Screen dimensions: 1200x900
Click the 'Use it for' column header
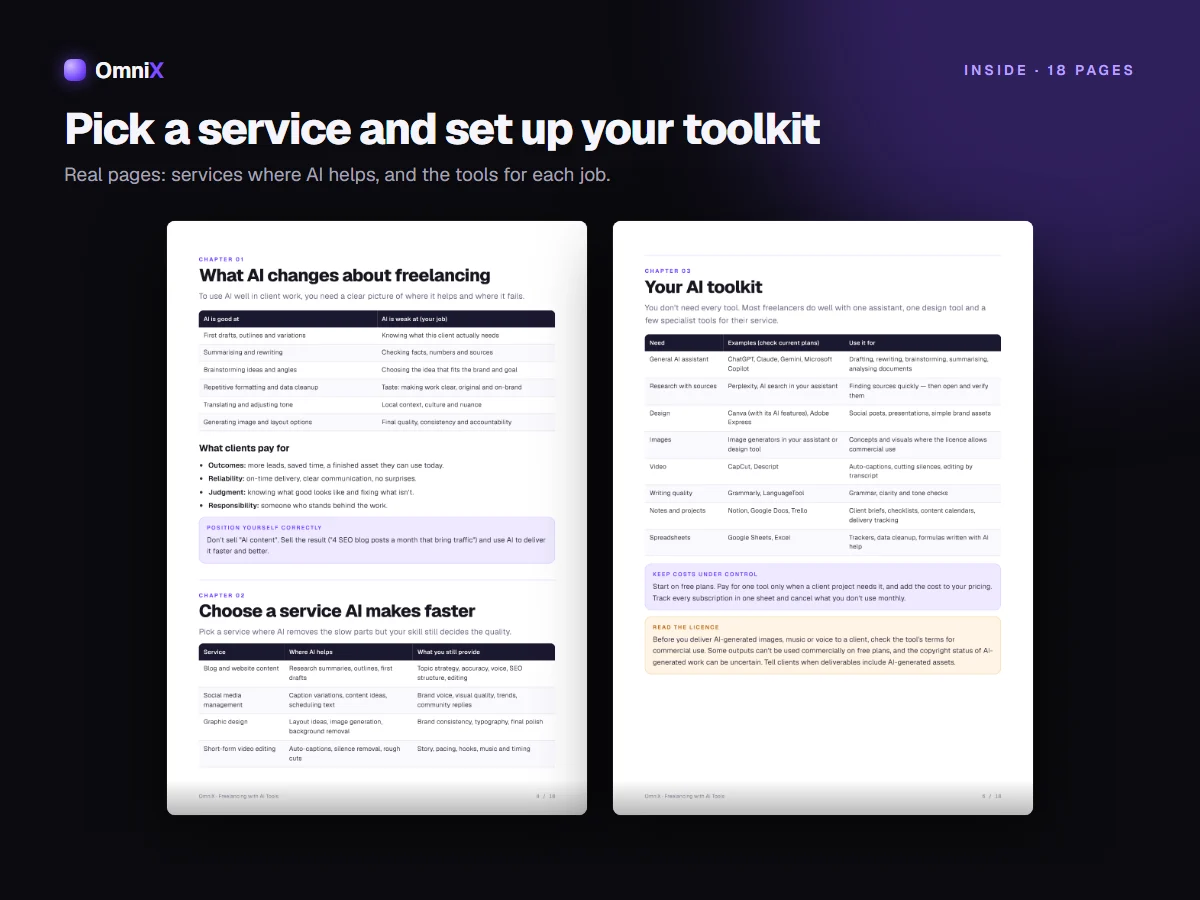pyautogui.click(x=923, y=343)
